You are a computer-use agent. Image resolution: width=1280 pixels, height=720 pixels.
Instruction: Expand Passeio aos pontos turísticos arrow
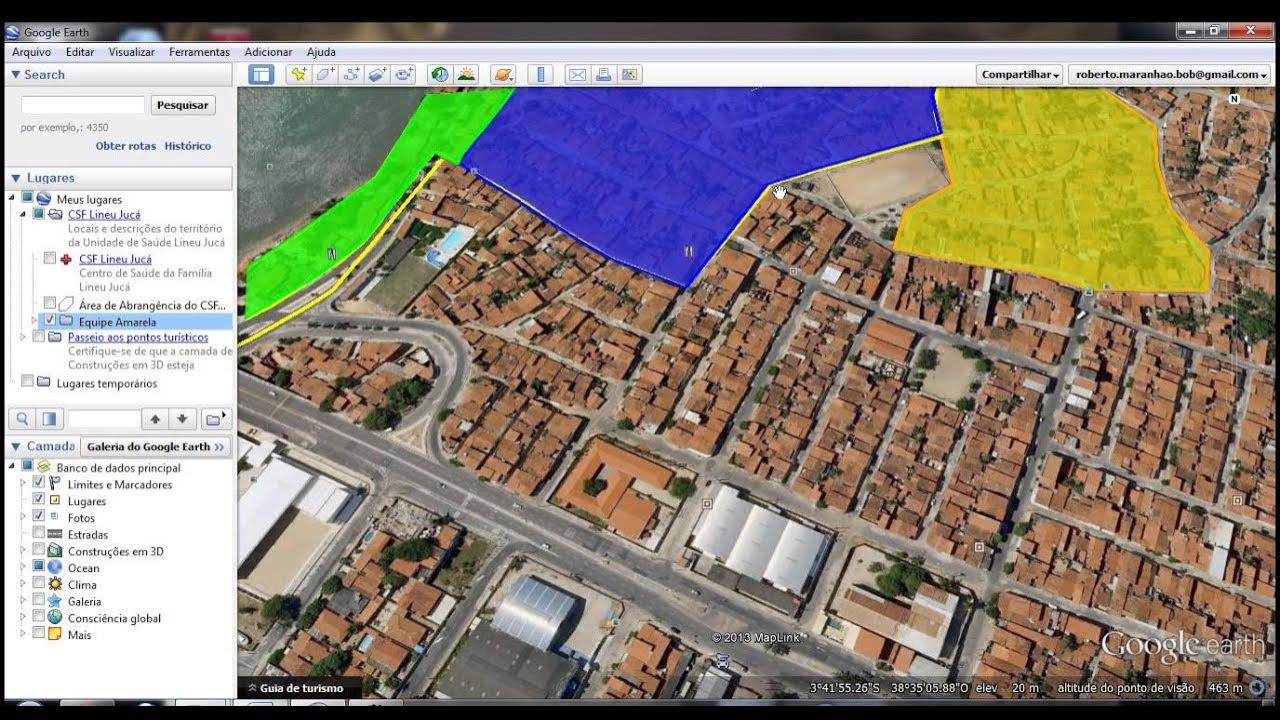24,337
